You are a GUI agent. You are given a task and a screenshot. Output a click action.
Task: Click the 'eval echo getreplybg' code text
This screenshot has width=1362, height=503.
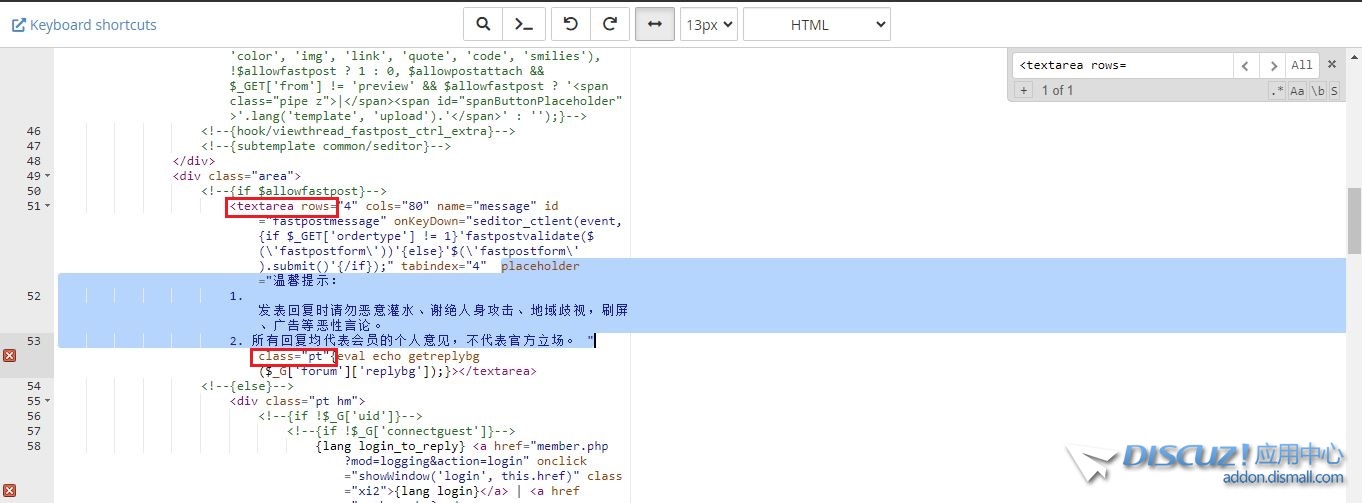pyautogui.click(x=409, y=356)
